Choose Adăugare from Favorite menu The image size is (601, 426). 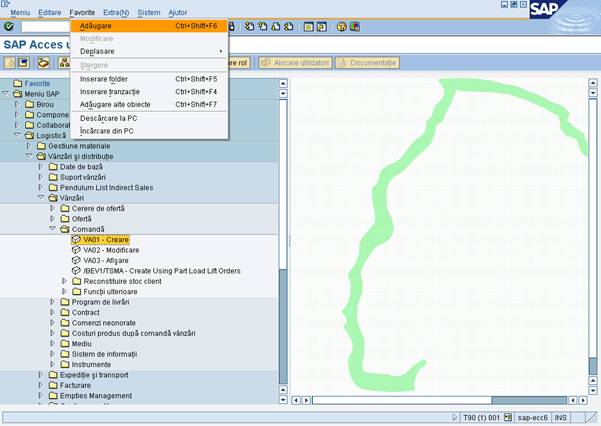coord(149,26)
